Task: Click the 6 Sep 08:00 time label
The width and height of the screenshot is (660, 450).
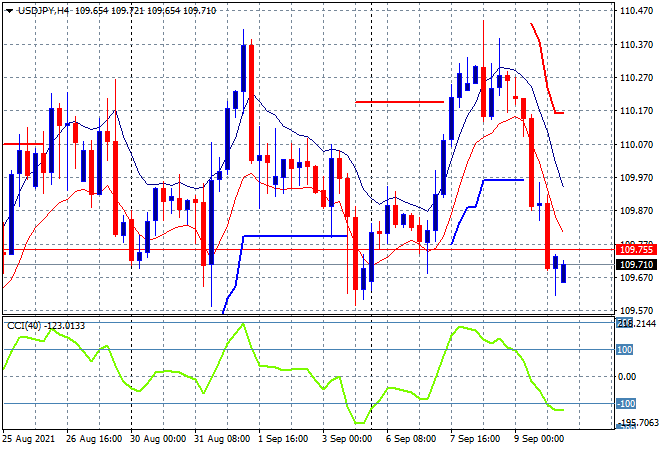Action: click(x=411, y=439)
